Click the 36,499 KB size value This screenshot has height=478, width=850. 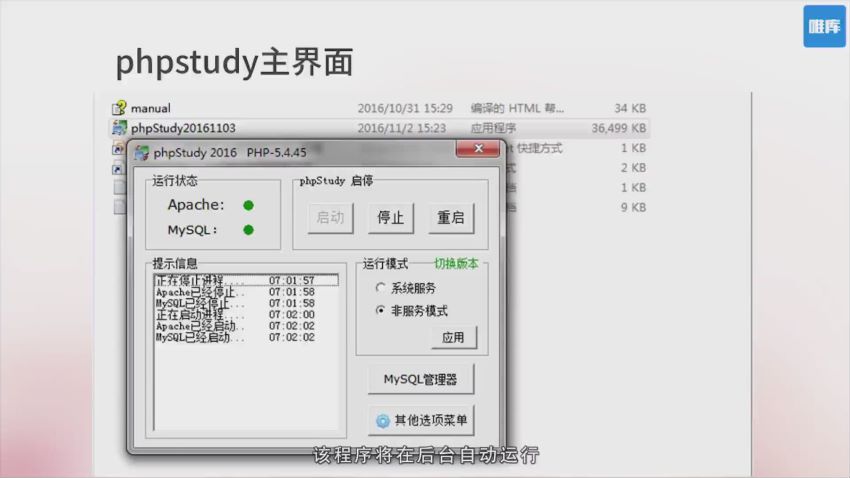tap(619, 128)
